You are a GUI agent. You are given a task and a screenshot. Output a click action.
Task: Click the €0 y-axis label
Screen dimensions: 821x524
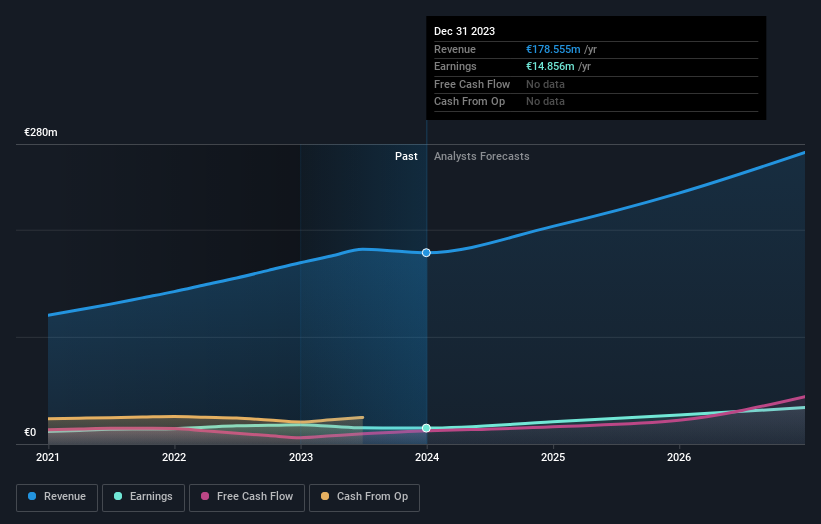tap(30, 432)
